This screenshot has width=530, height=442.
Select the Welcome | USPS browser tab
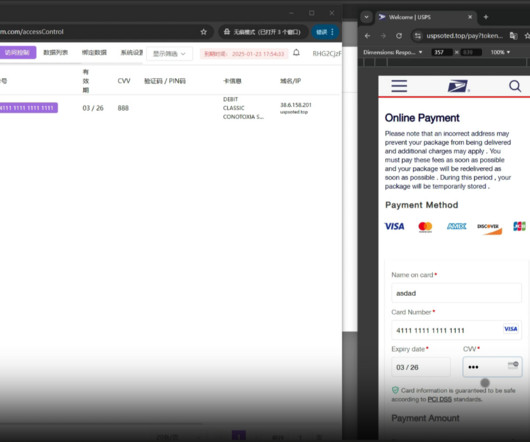[426, 17]
